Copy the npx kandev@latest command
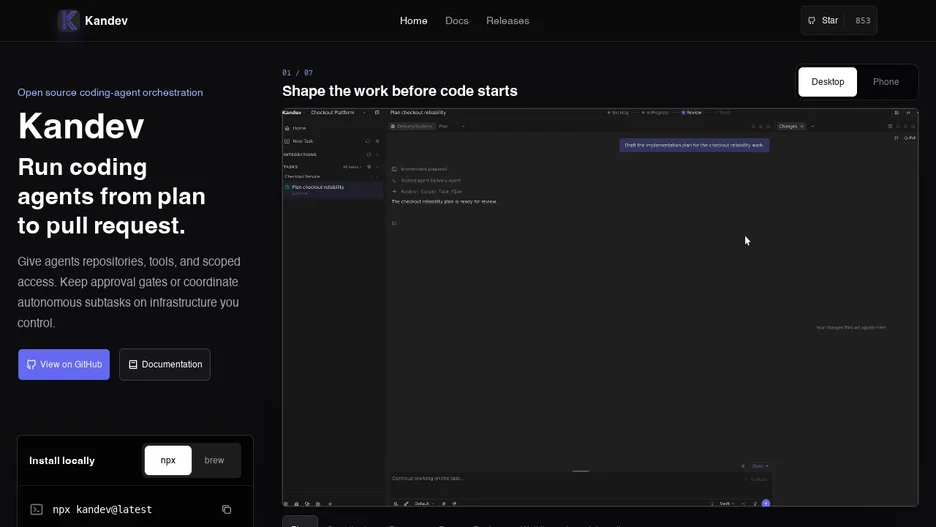The height and width of the screenshot is (527, 936). click(x=226, y=509)
